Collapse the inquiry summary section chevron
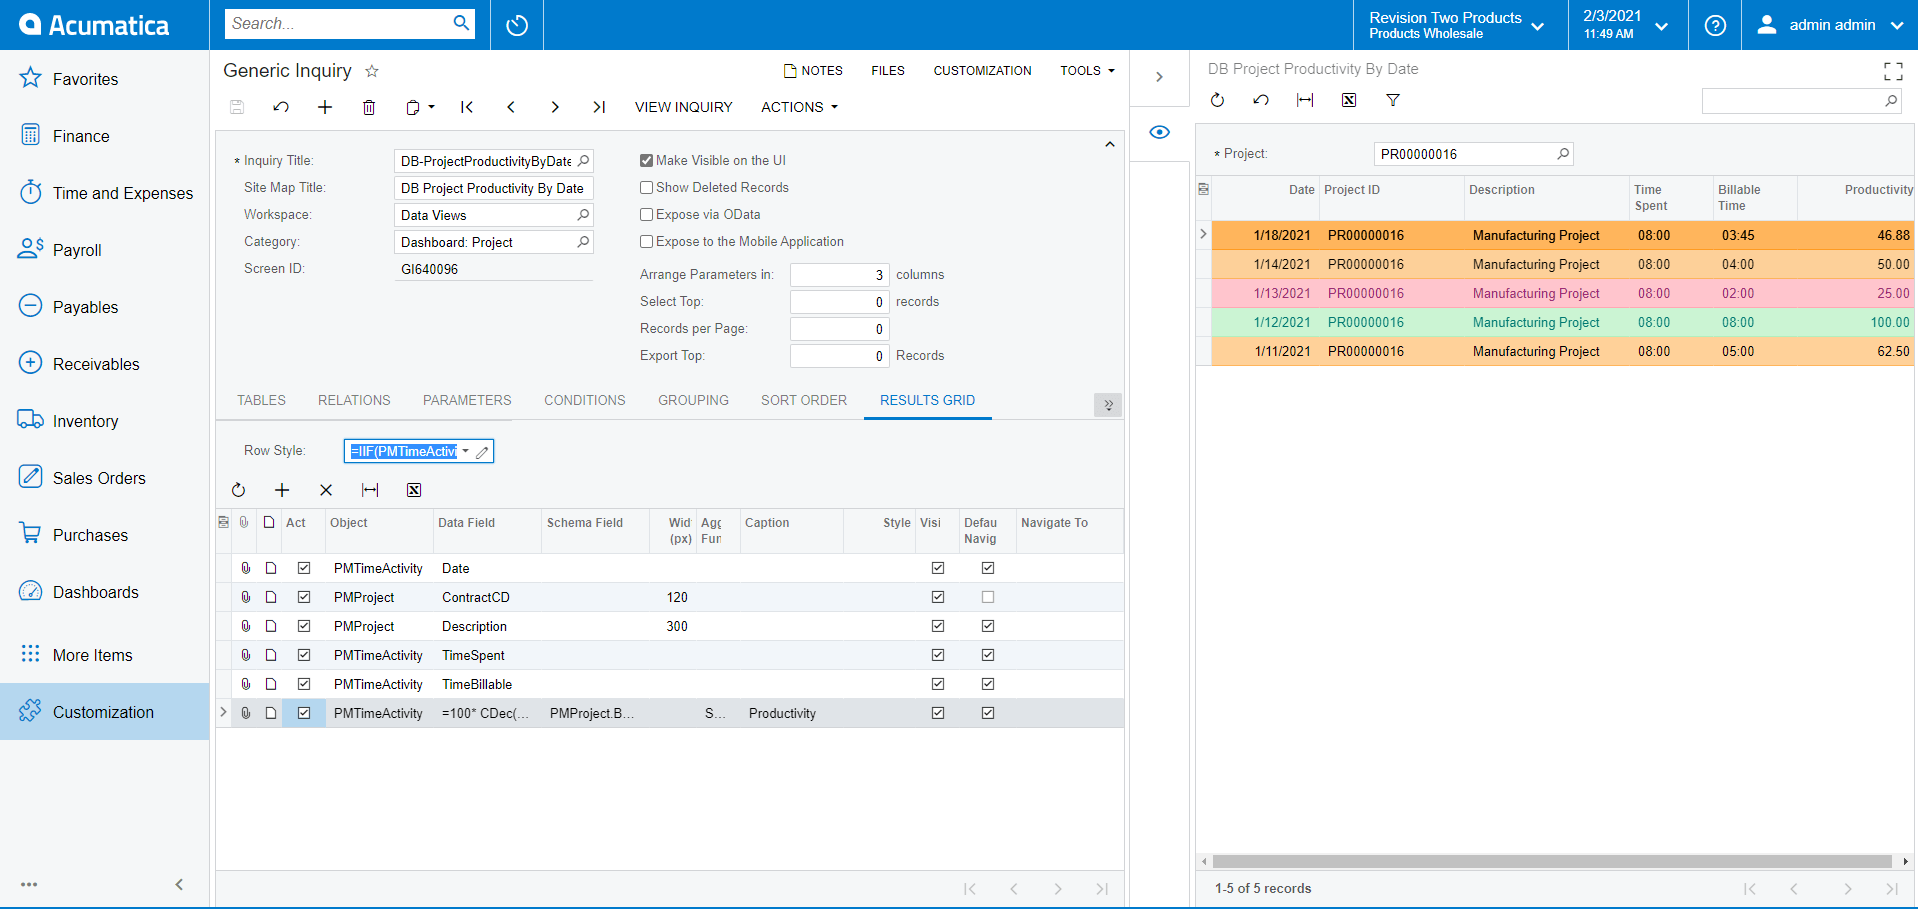This screenshot has height=909, width=1918. point(1109,145)
